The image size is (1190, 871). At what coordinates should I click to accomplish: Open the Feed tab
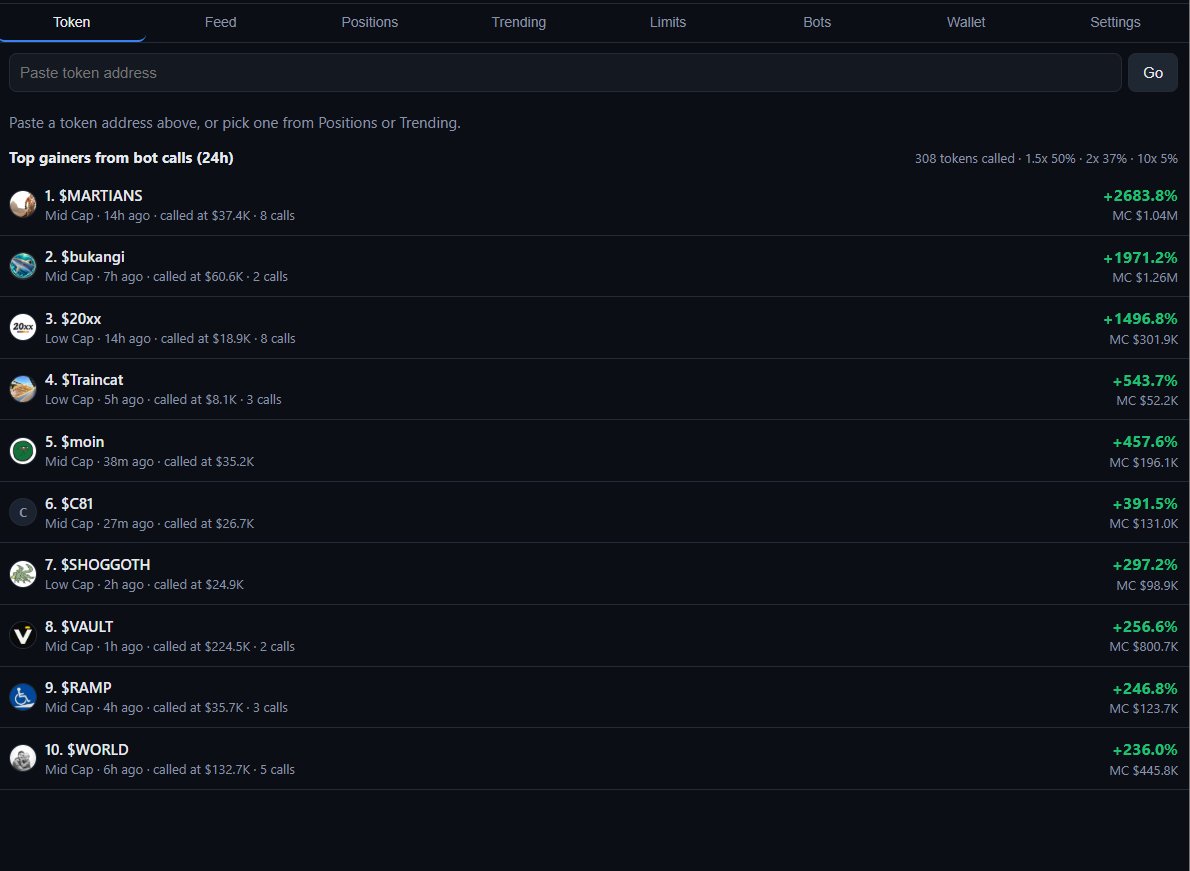[x=221, y=23]
